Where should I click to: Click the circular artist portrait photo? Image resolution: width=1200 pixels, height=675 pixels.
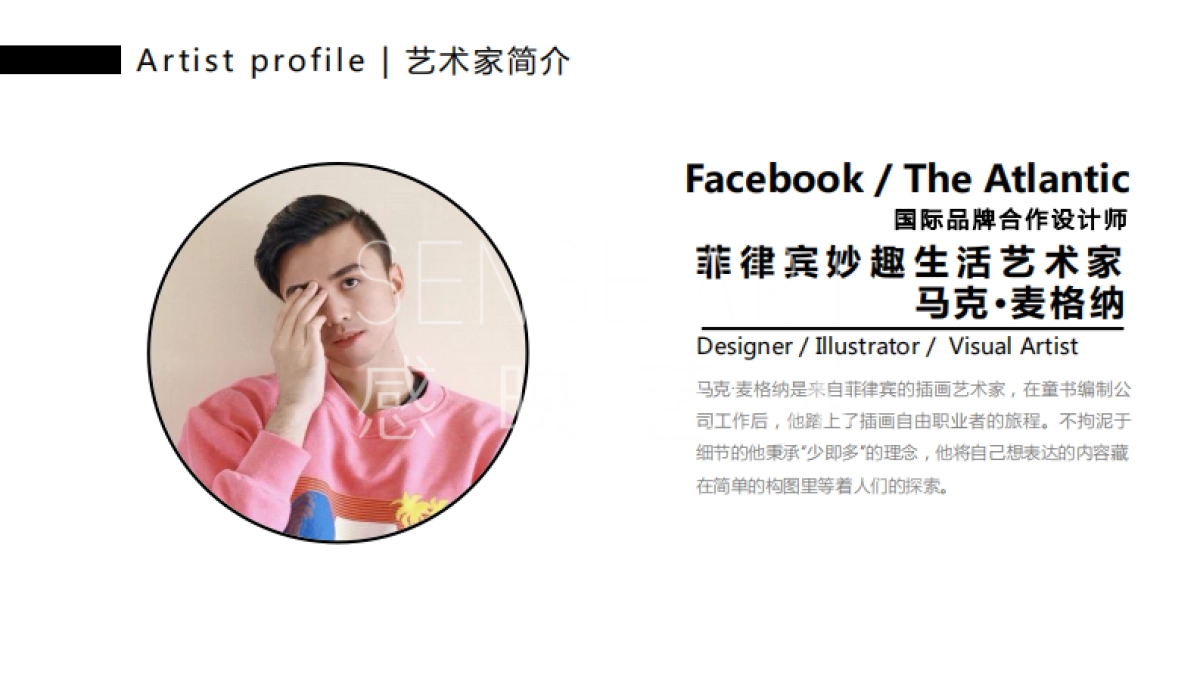point(338,352)
